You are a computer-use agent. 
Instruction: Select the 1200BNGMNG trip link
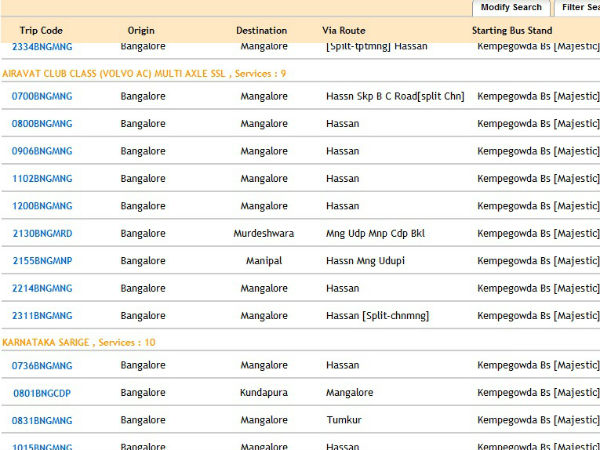coord(42,206)
